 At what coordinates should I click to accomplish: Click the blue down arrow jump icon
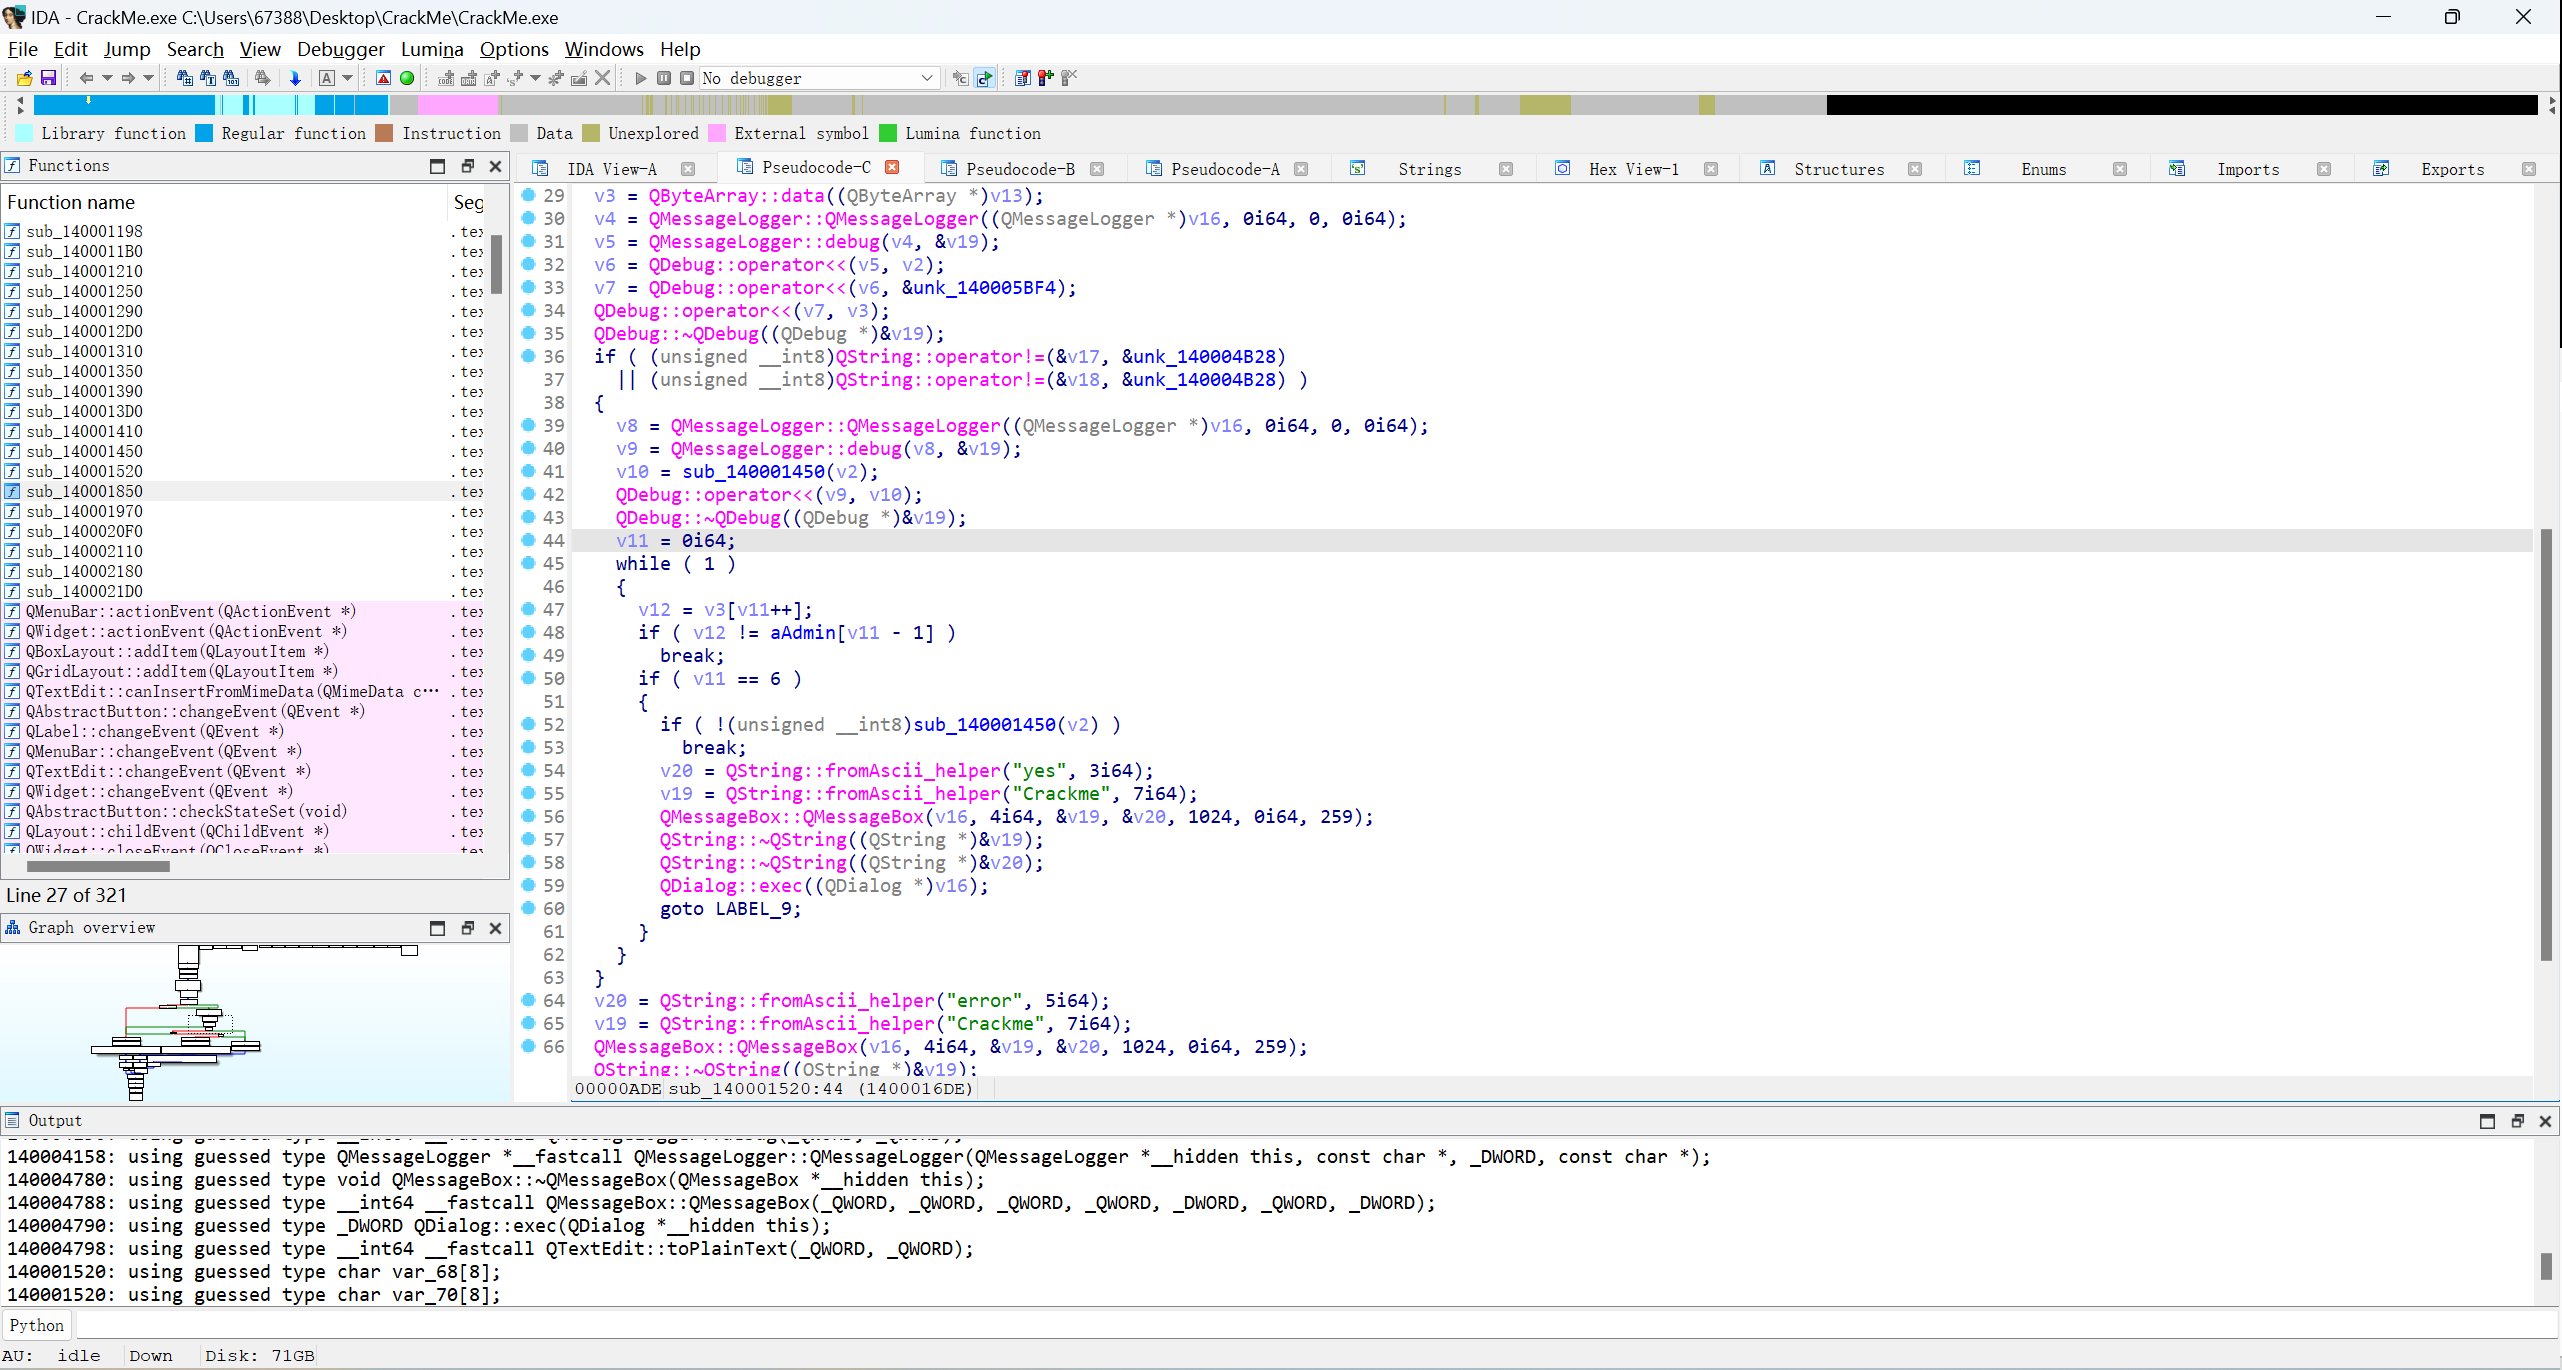(x=295, y=78)
